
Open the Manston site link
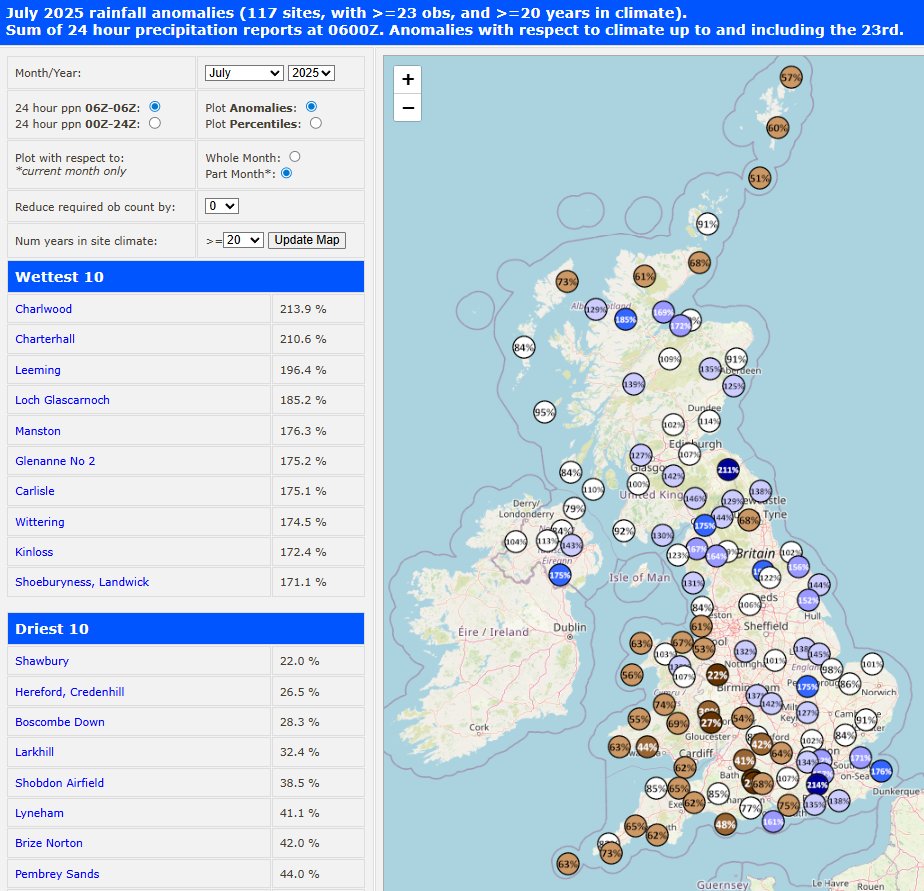38,431
